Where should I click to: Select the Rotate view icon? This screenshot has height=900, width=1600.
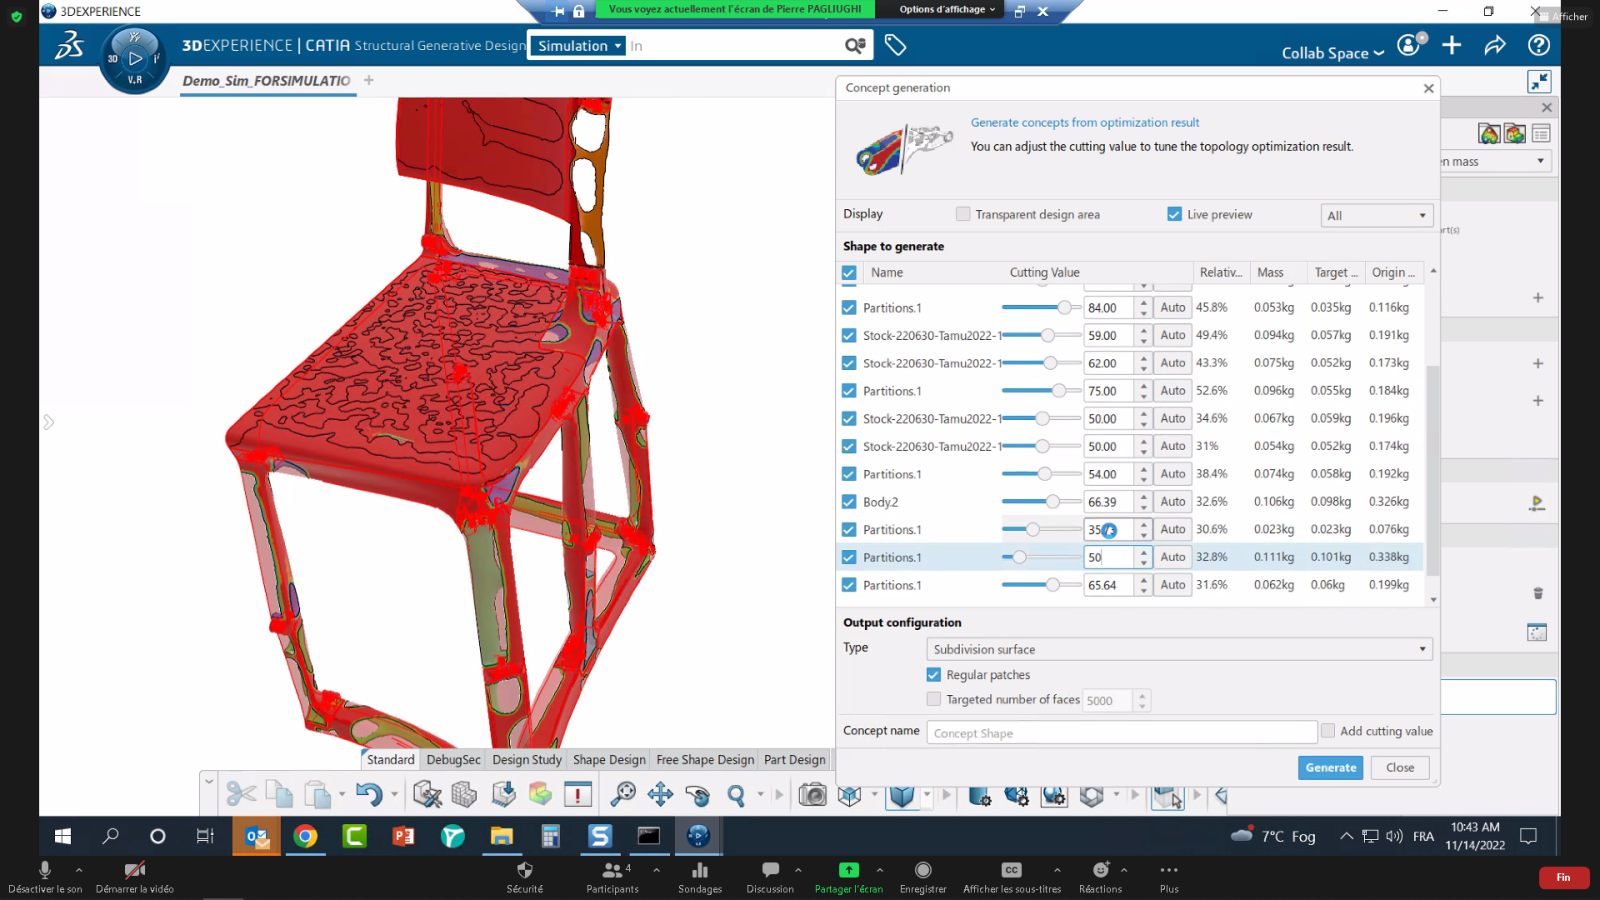coord(698,795)
